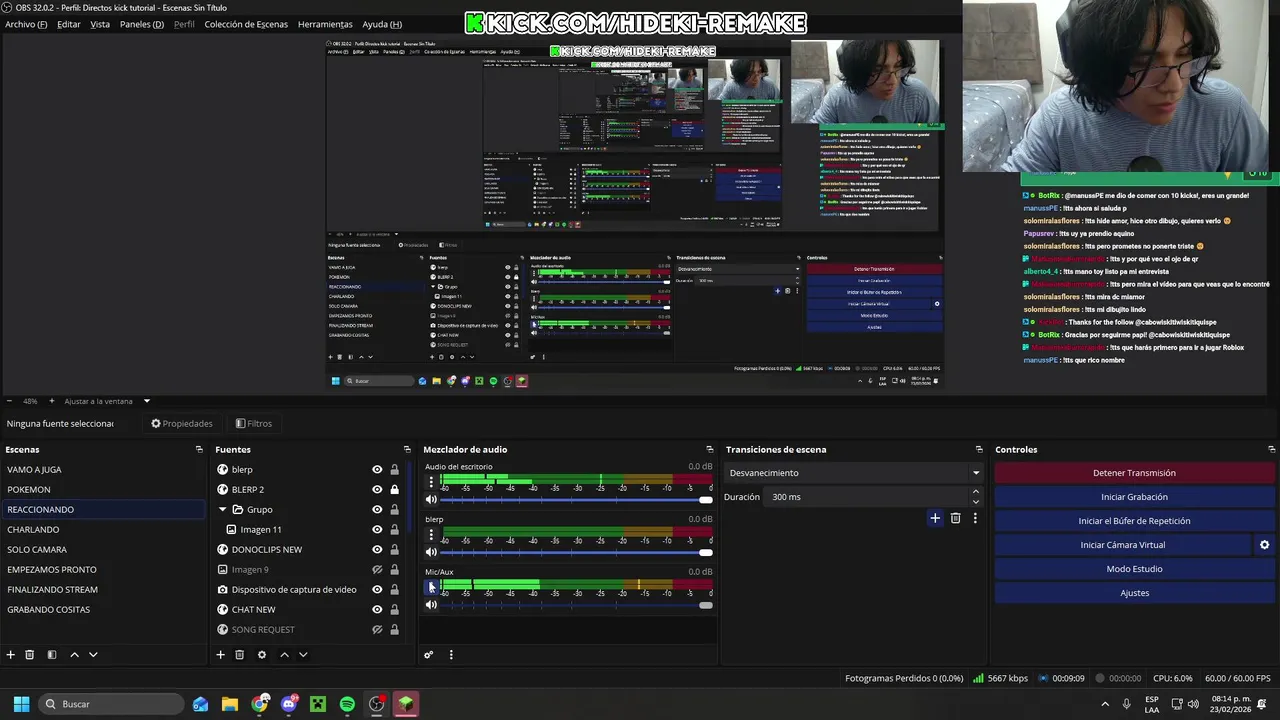This screenshot has width=1280, height=720.
Task: Open the Editar menu
Action: [x=69, y=24]
